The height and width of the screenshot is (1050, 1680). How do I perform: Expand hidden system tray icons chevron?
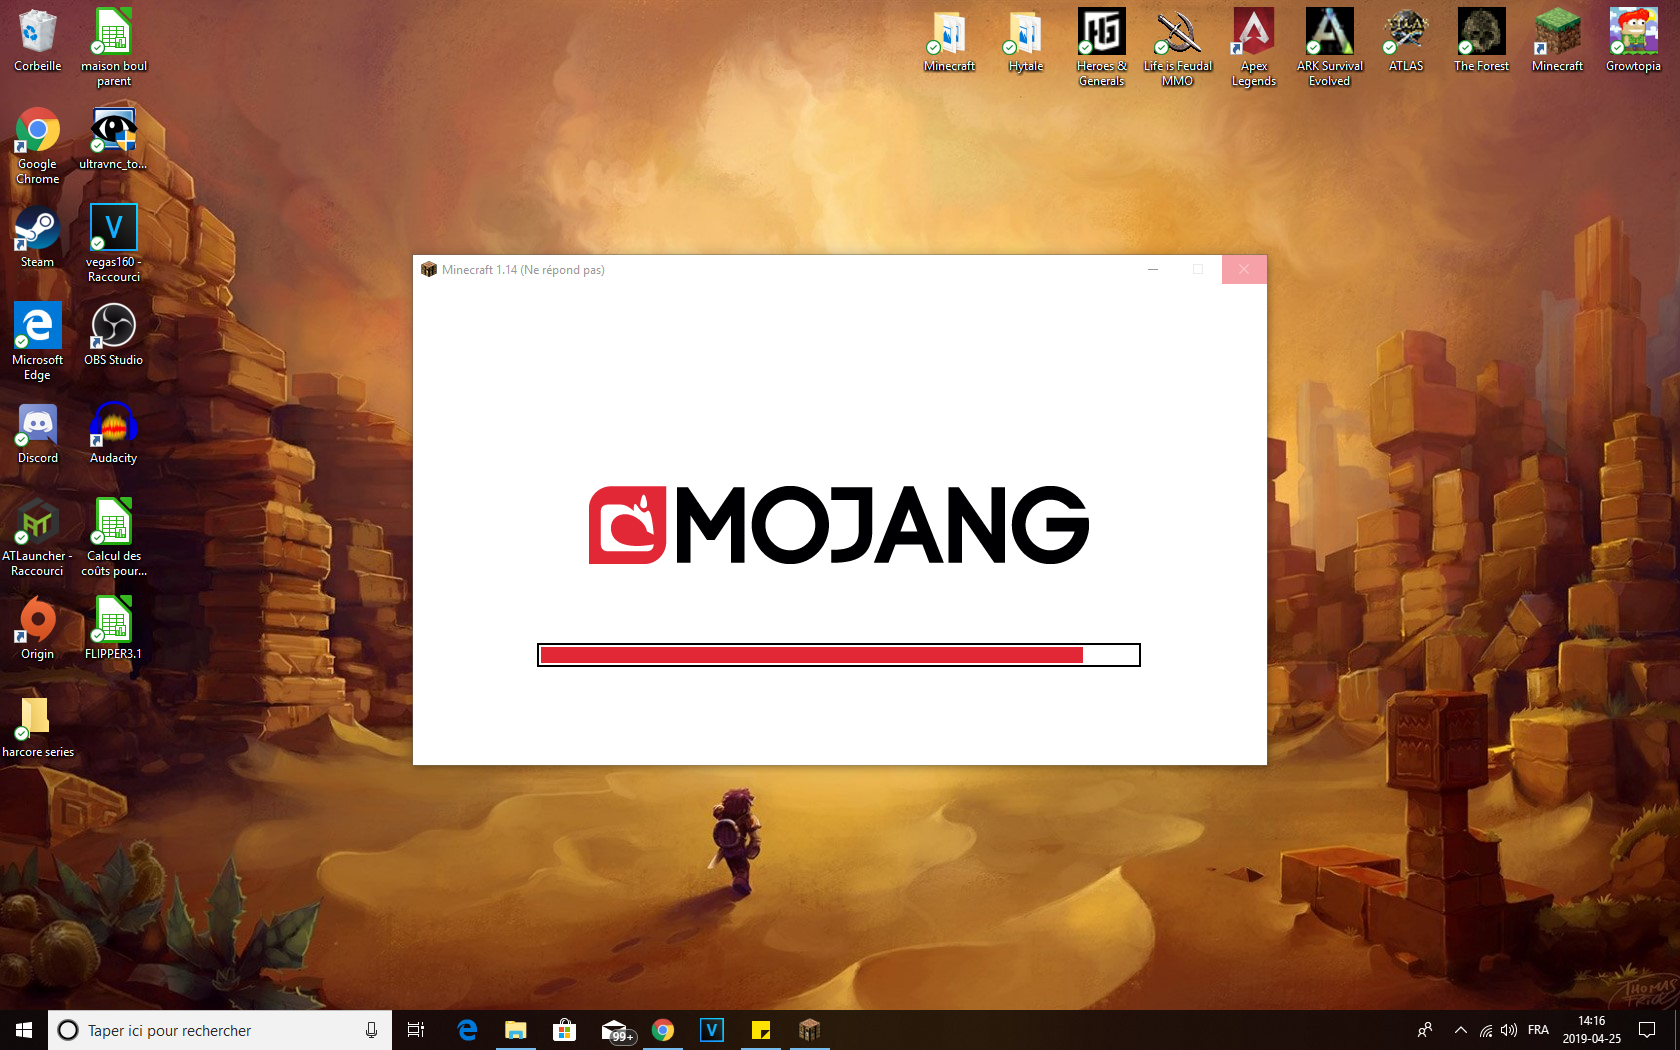click(x=1460, y=1030)
